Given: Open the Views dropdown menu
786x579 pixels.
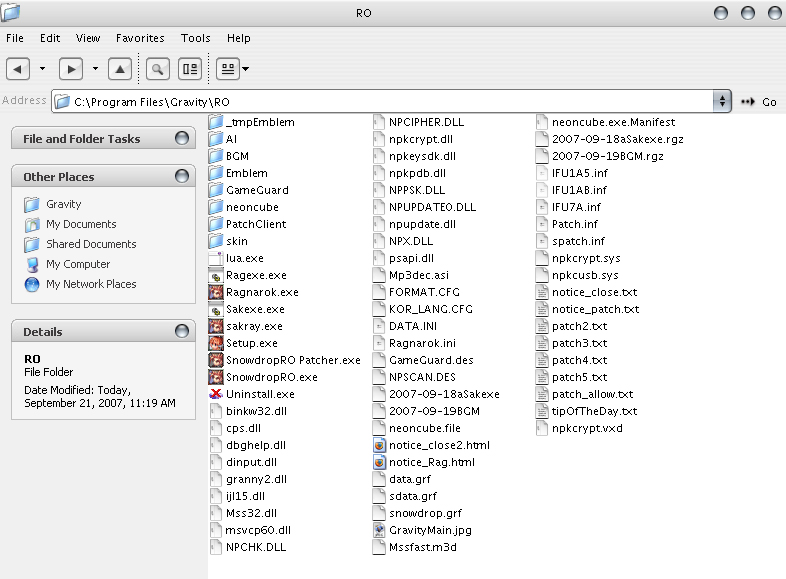Looking at the screenshot, I should coord(234,69).
